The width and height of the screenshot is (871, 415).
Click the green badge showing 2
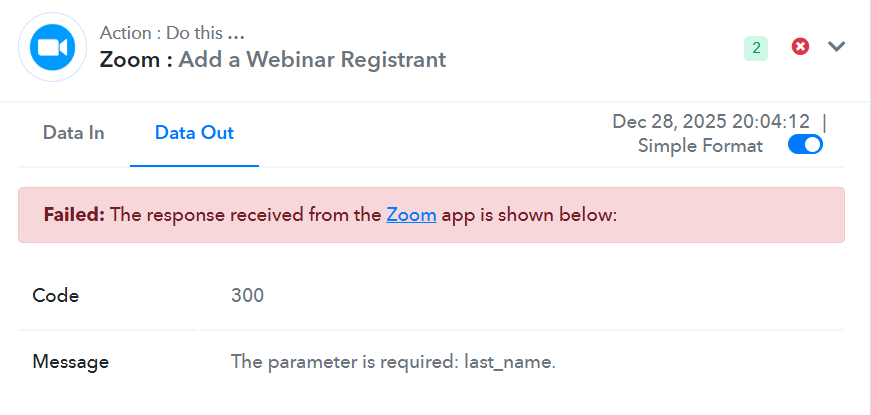point(756,48)
